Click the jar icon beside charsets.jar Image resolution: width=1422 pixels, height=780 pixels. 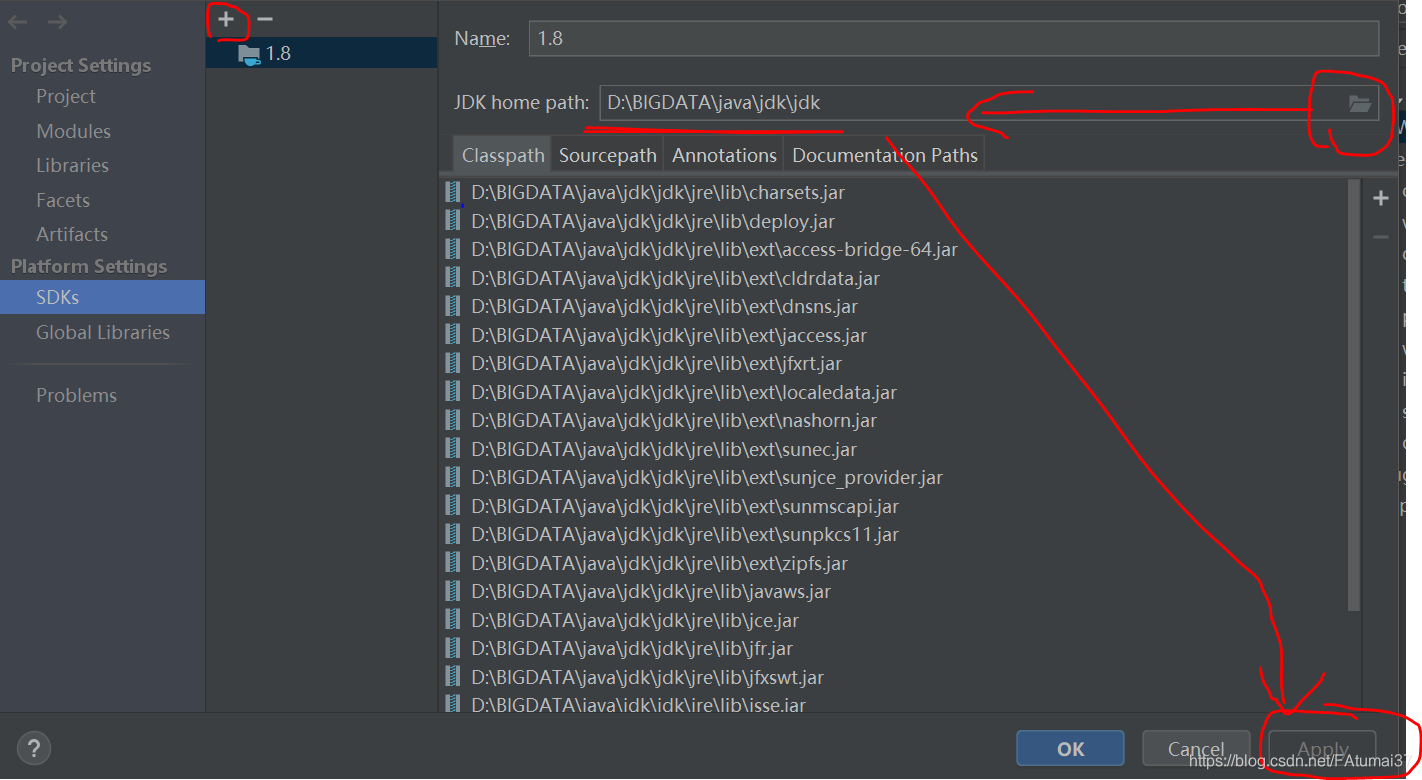click(x=452, y=191)
